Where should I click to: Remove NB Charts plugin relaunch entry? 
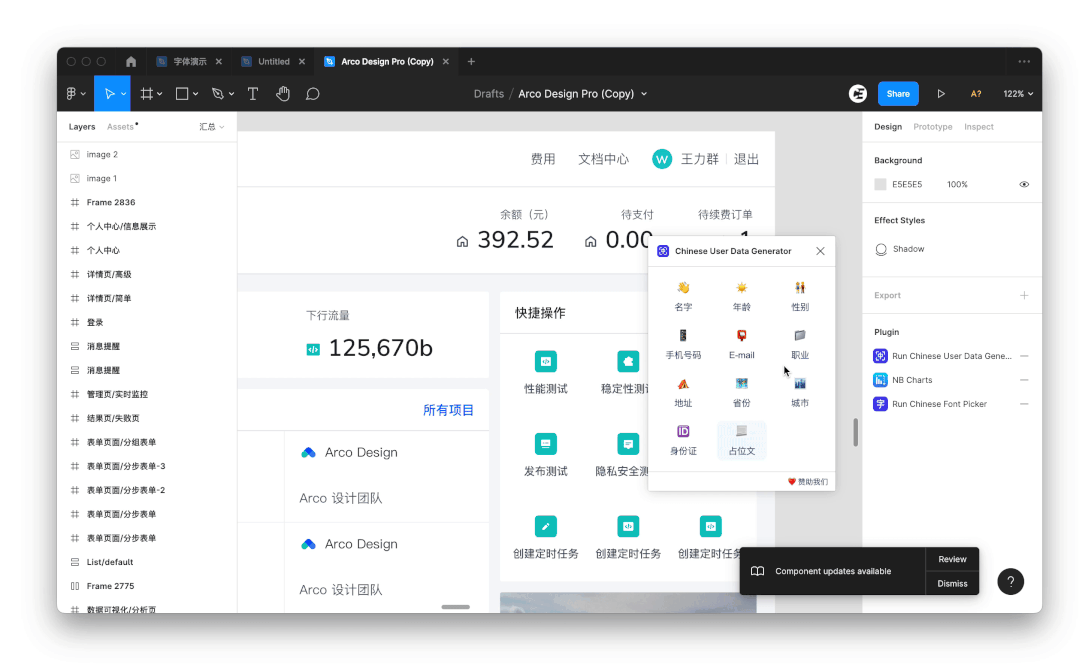coord(1024,380)
